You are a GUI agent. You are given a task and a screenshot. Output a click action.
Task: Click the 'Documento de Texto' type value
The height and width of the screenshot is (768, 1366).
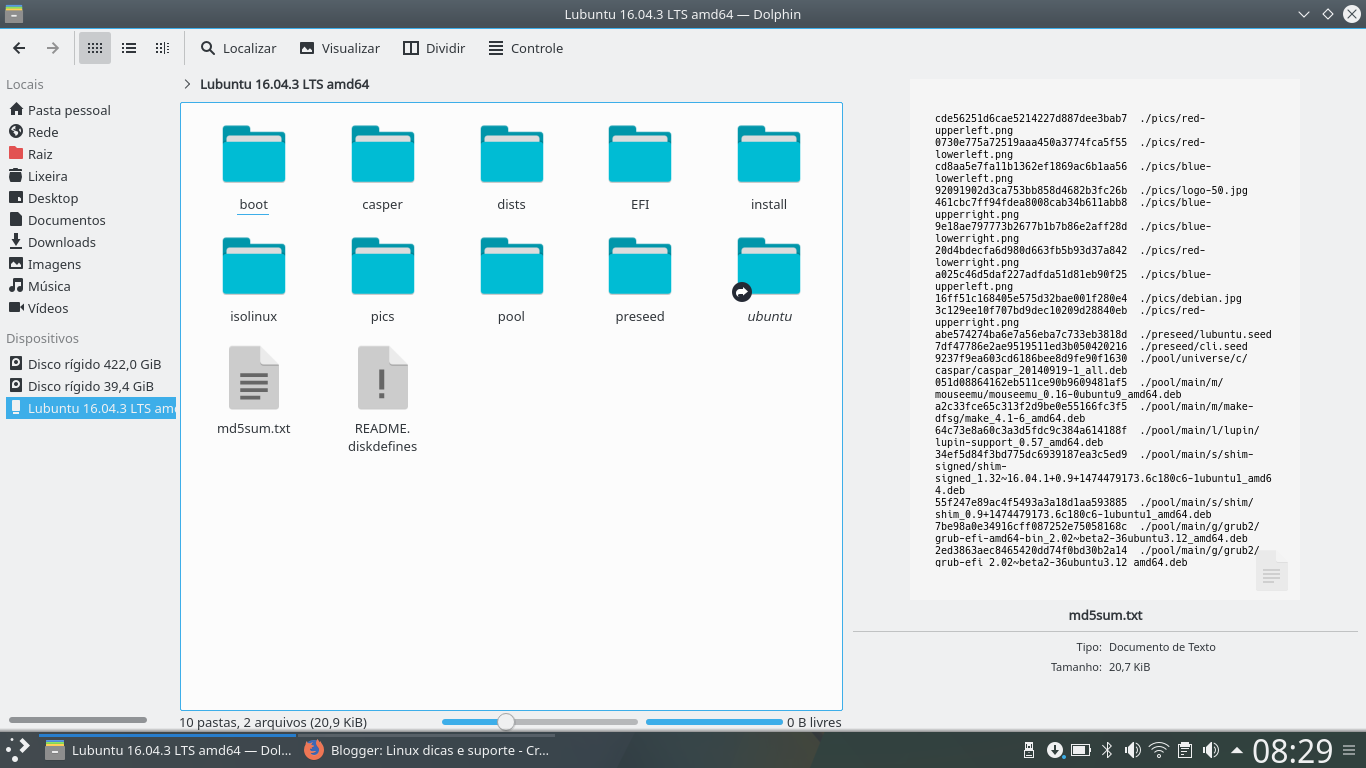(1162, 647)
